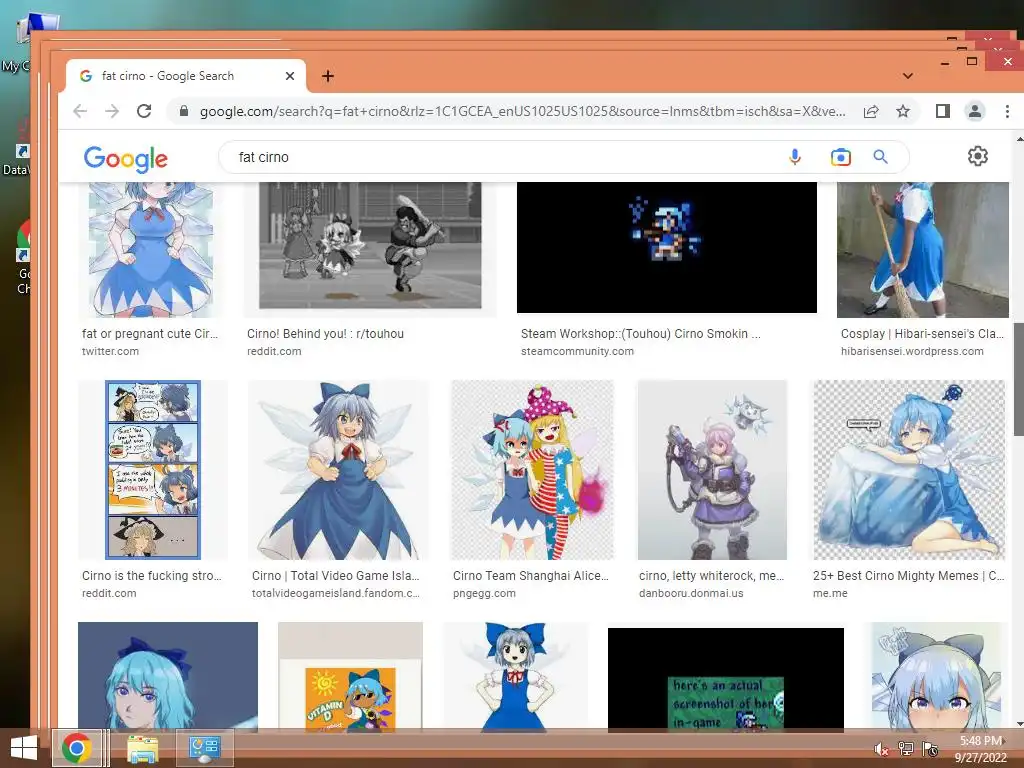Open Steam Workshop Cirno pixel image
This screenshot has width=1024, height=768.
667,248
